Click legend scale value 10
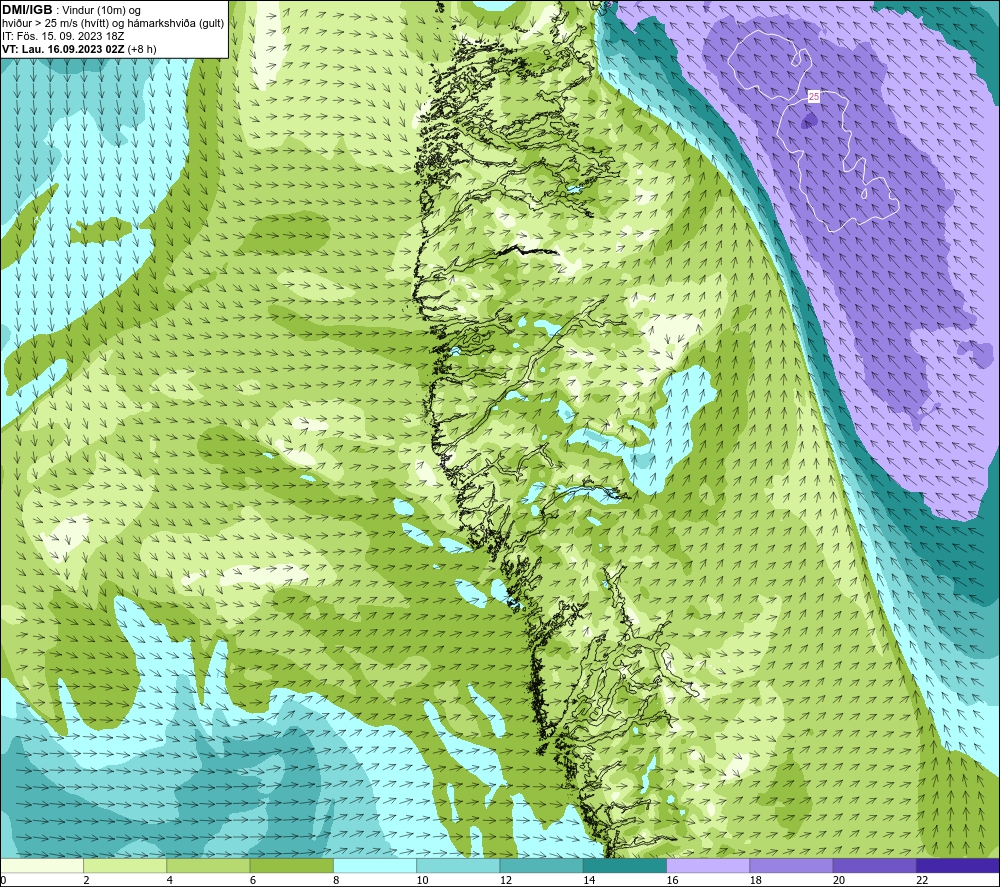 coord(422,880)
